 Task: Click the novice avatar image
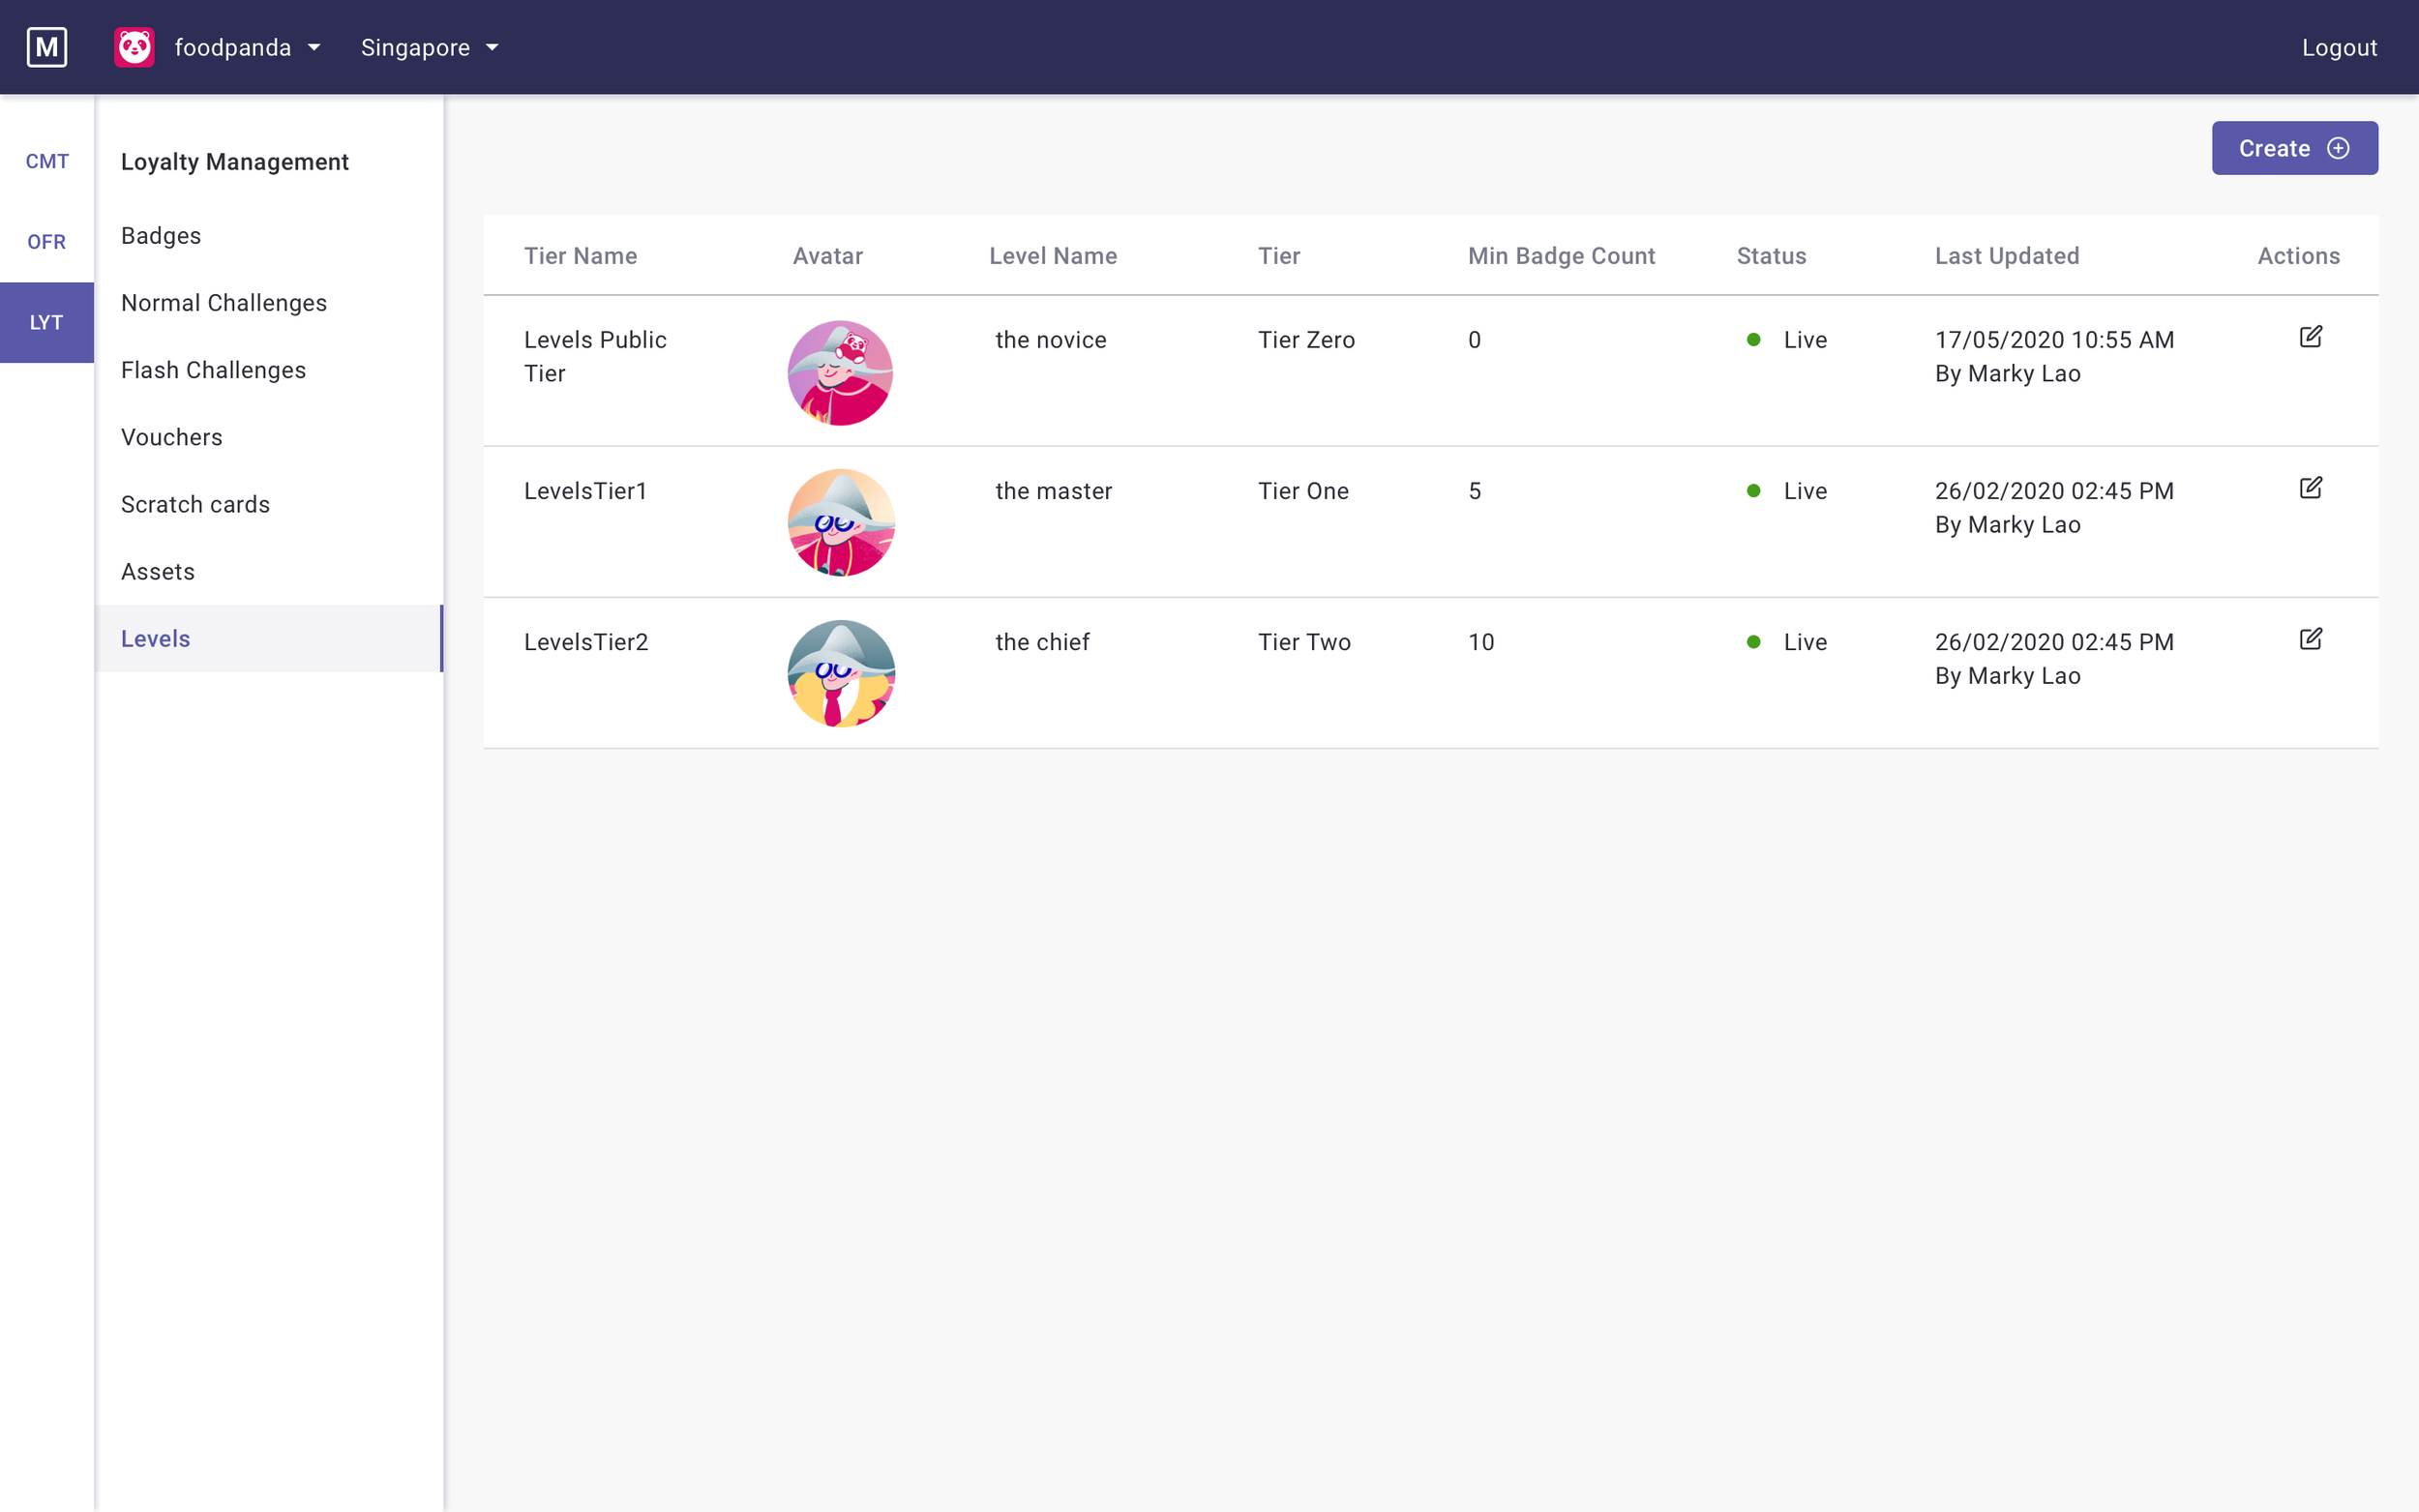coord(840,373)
